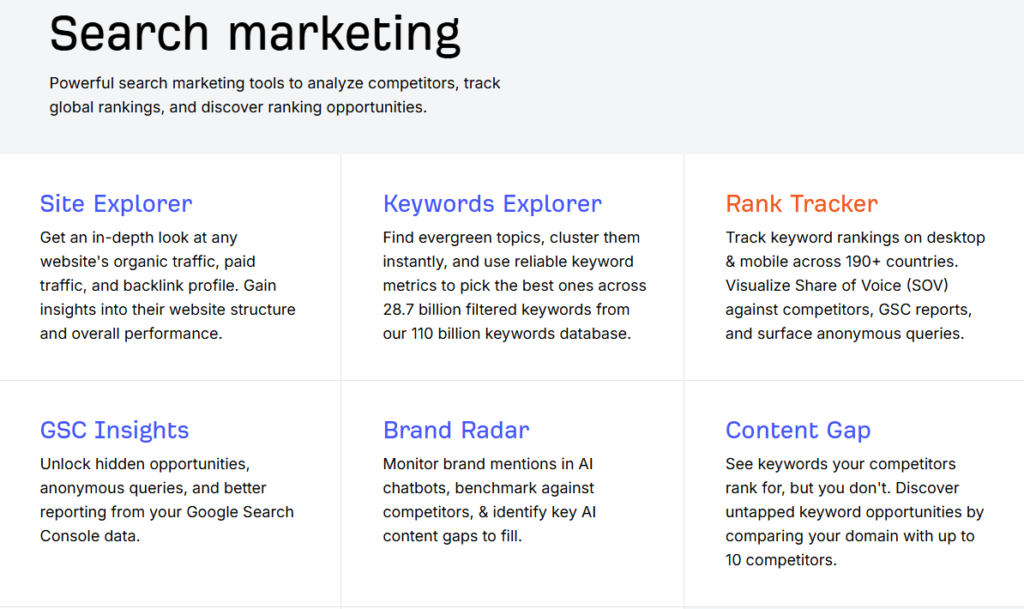Image resolution: width=1024 pixels, height=609 pixels.
Task: Open the Content Gap link
Action: click(798, 430)
